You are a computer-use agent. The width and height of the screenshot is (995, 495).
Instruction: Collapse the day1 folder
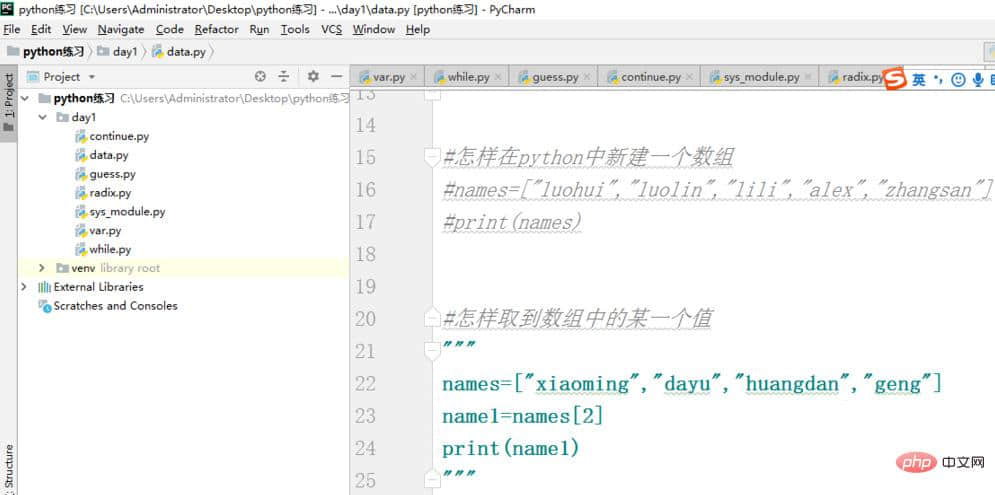coord(43,117)
